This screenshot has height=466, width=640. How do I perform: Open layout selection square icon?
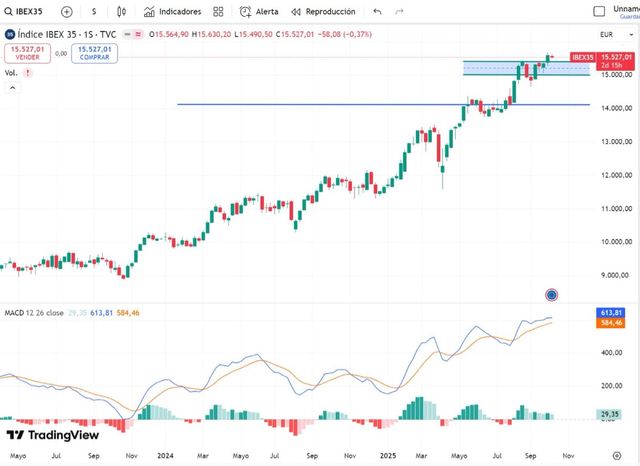tap(598, 12)
